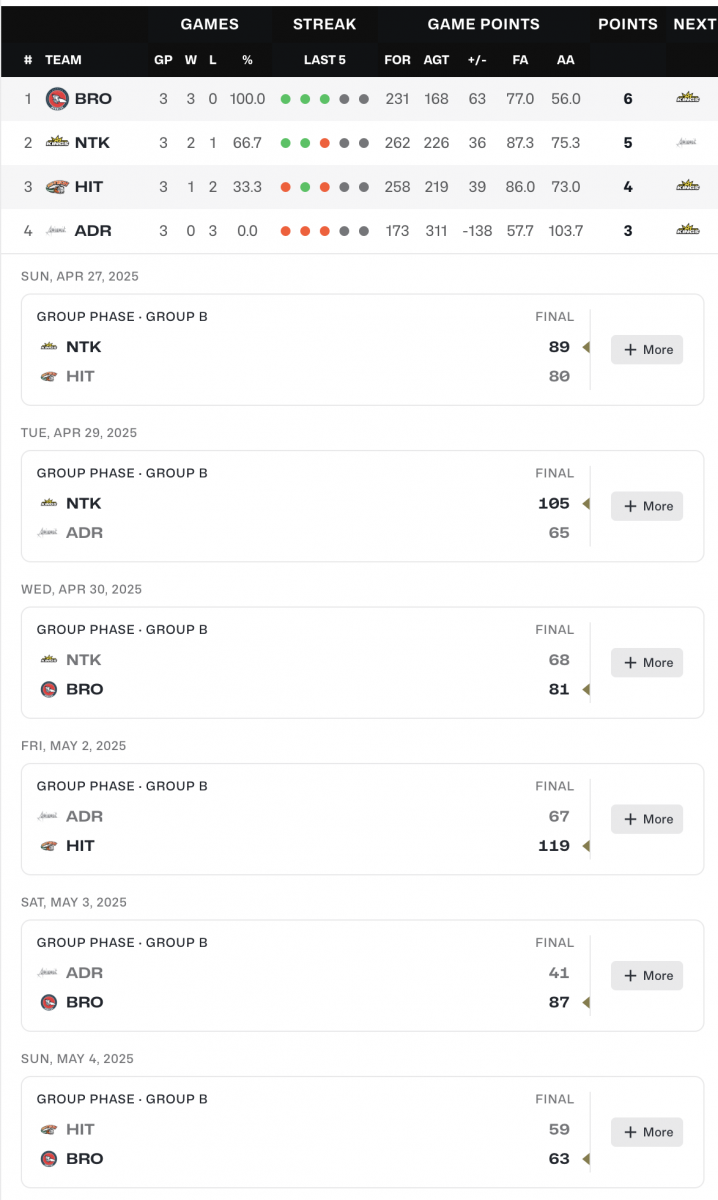Click the ADR logo in the May 2 game
This screenshot has height=1200, width=718.
click(x=49, y=816)
